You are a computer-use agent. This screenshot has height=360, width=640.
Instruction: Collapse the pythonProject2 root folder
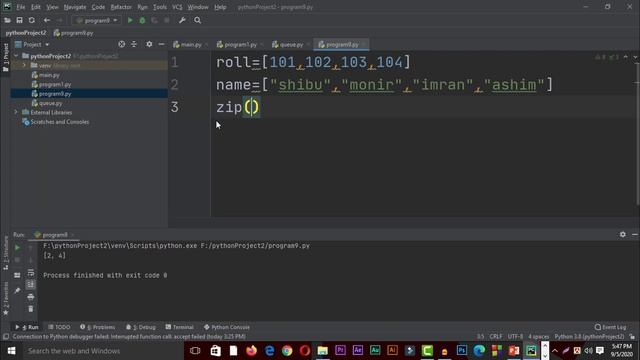pos(16,56)
